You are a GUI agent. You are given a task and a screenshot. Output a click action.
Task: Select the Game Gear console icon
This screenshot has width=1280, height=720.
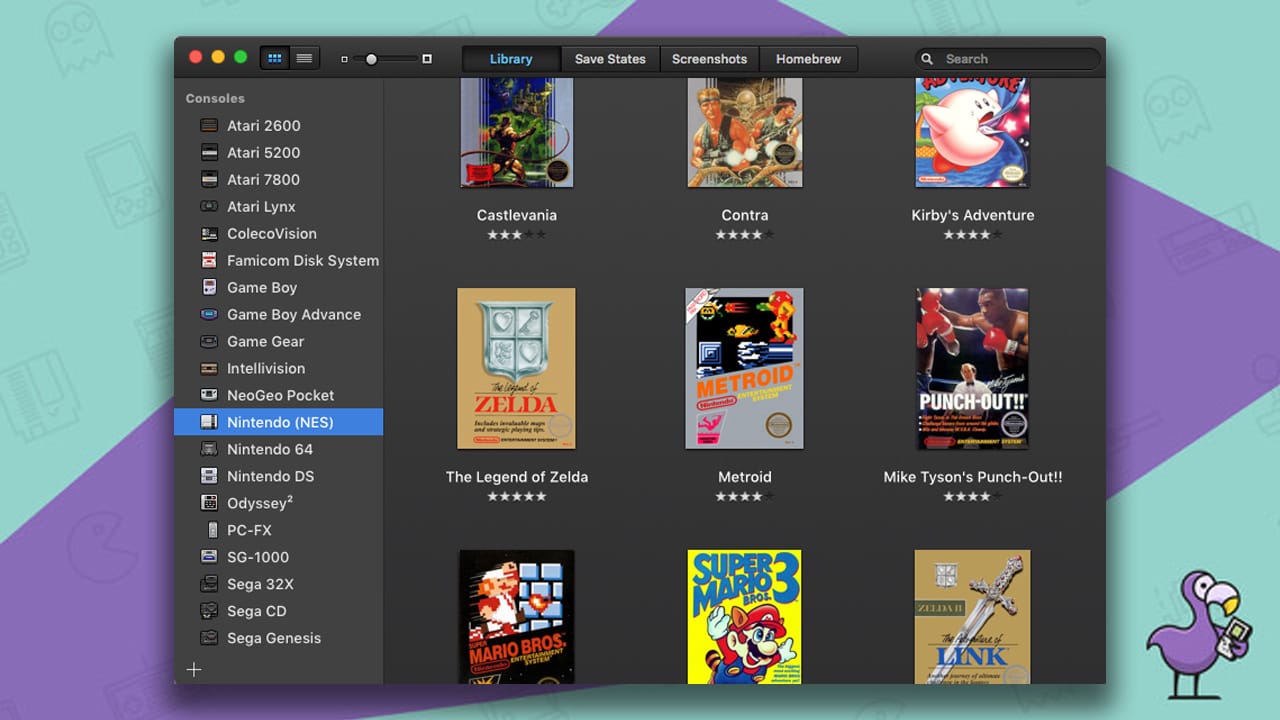pos(209,341)
